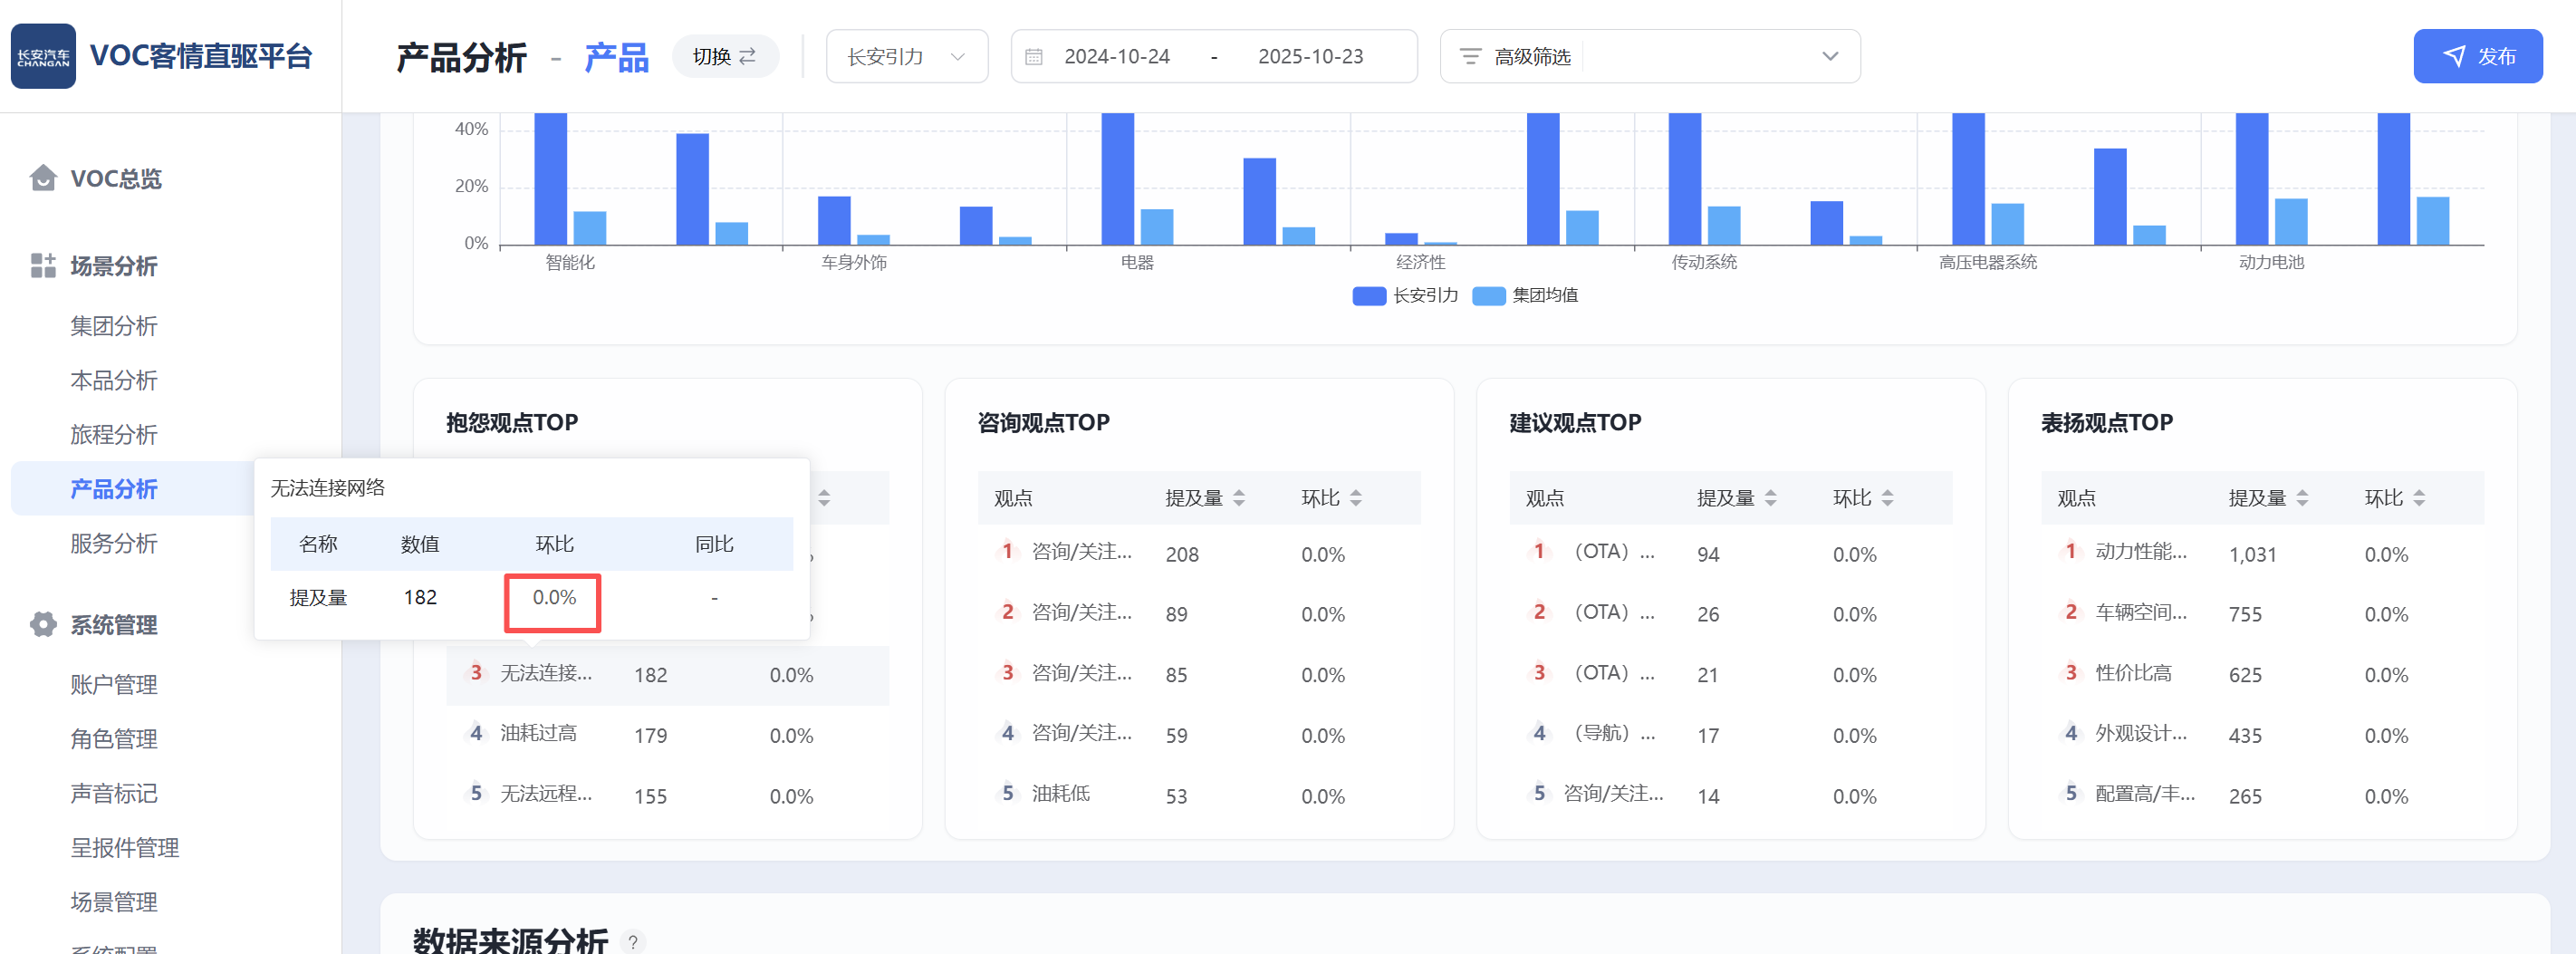Select the 油耗过高 row in complaints table
This screenshot has height=954, width=2576.
coord(539,734)
